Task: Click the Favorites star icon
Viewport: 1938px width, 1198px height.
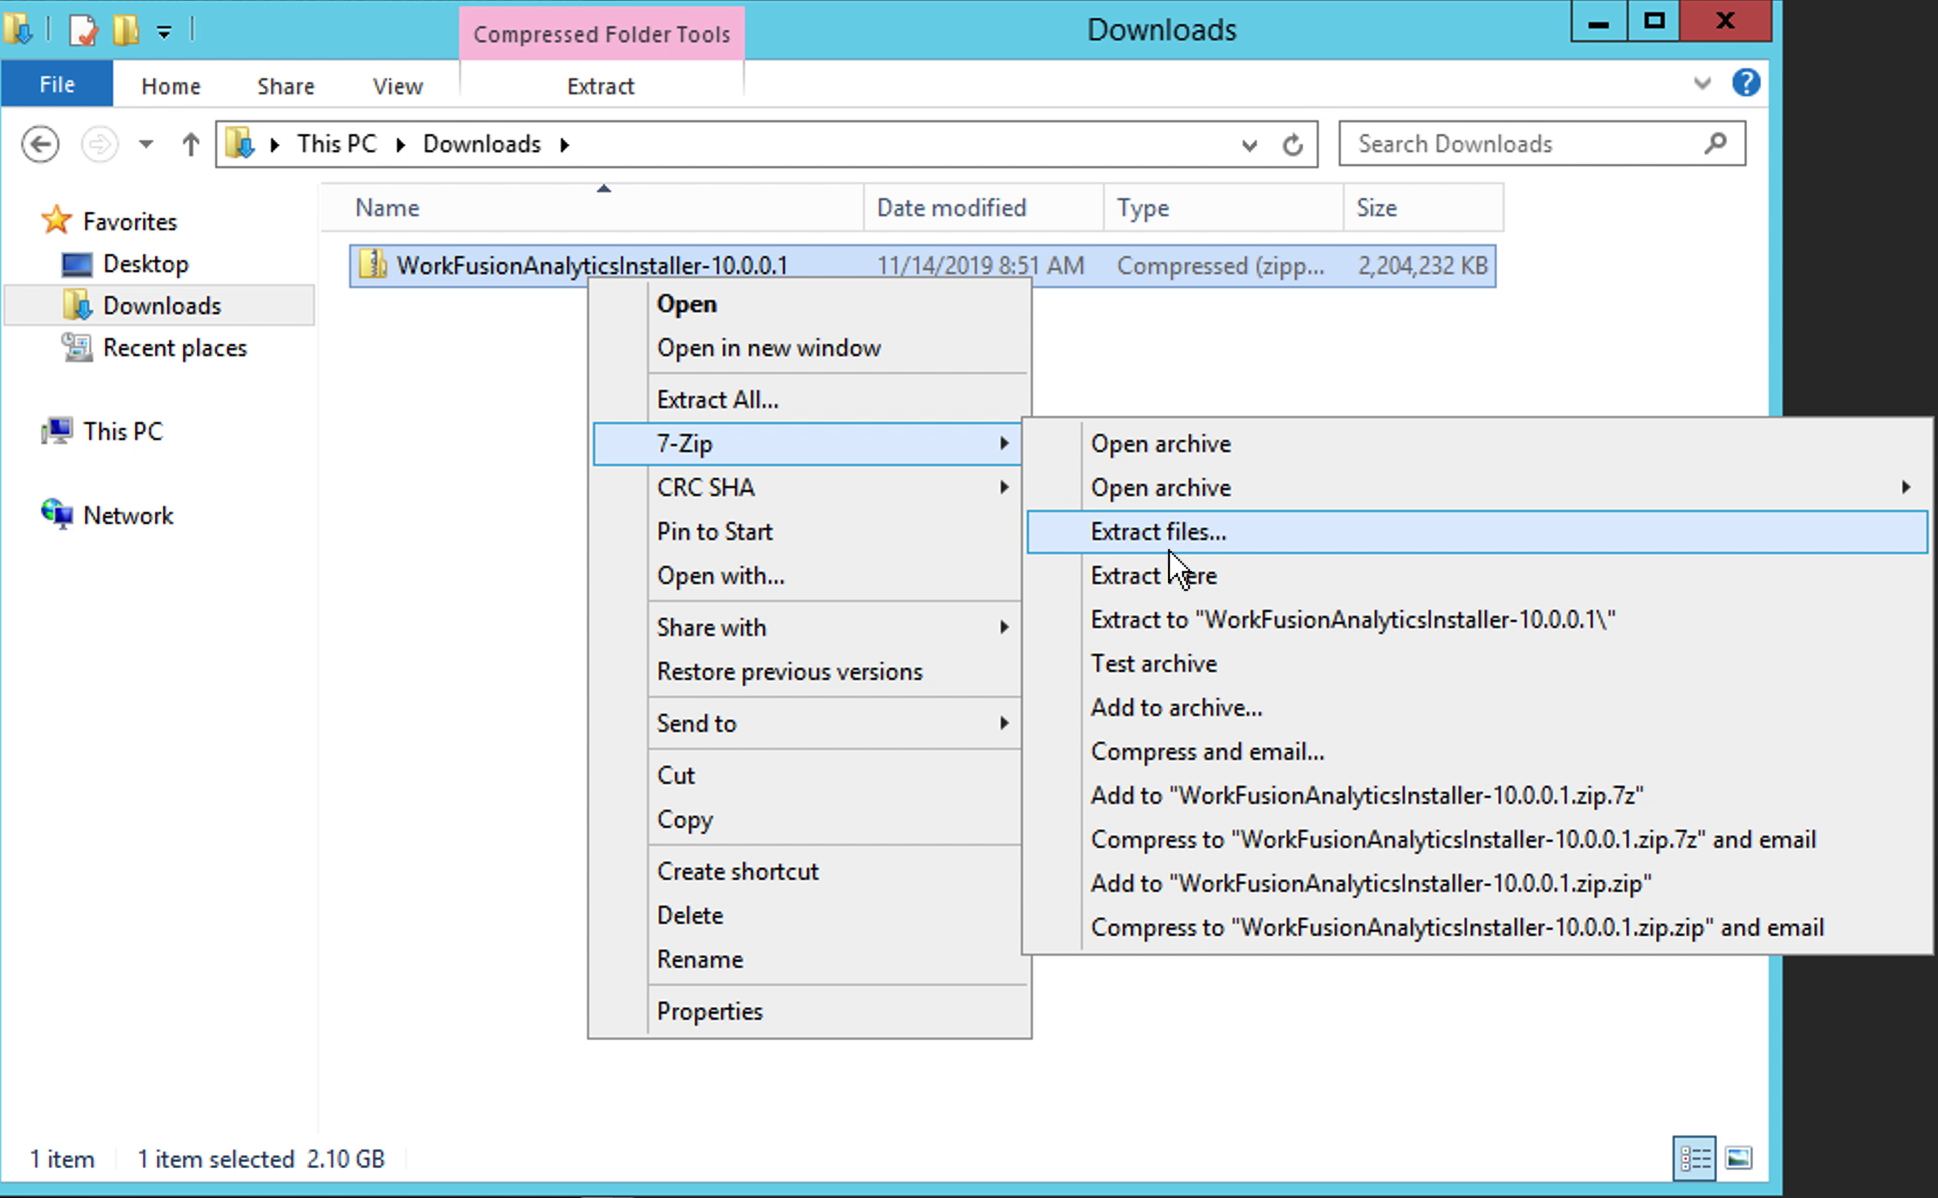Action: click(56, 220)
